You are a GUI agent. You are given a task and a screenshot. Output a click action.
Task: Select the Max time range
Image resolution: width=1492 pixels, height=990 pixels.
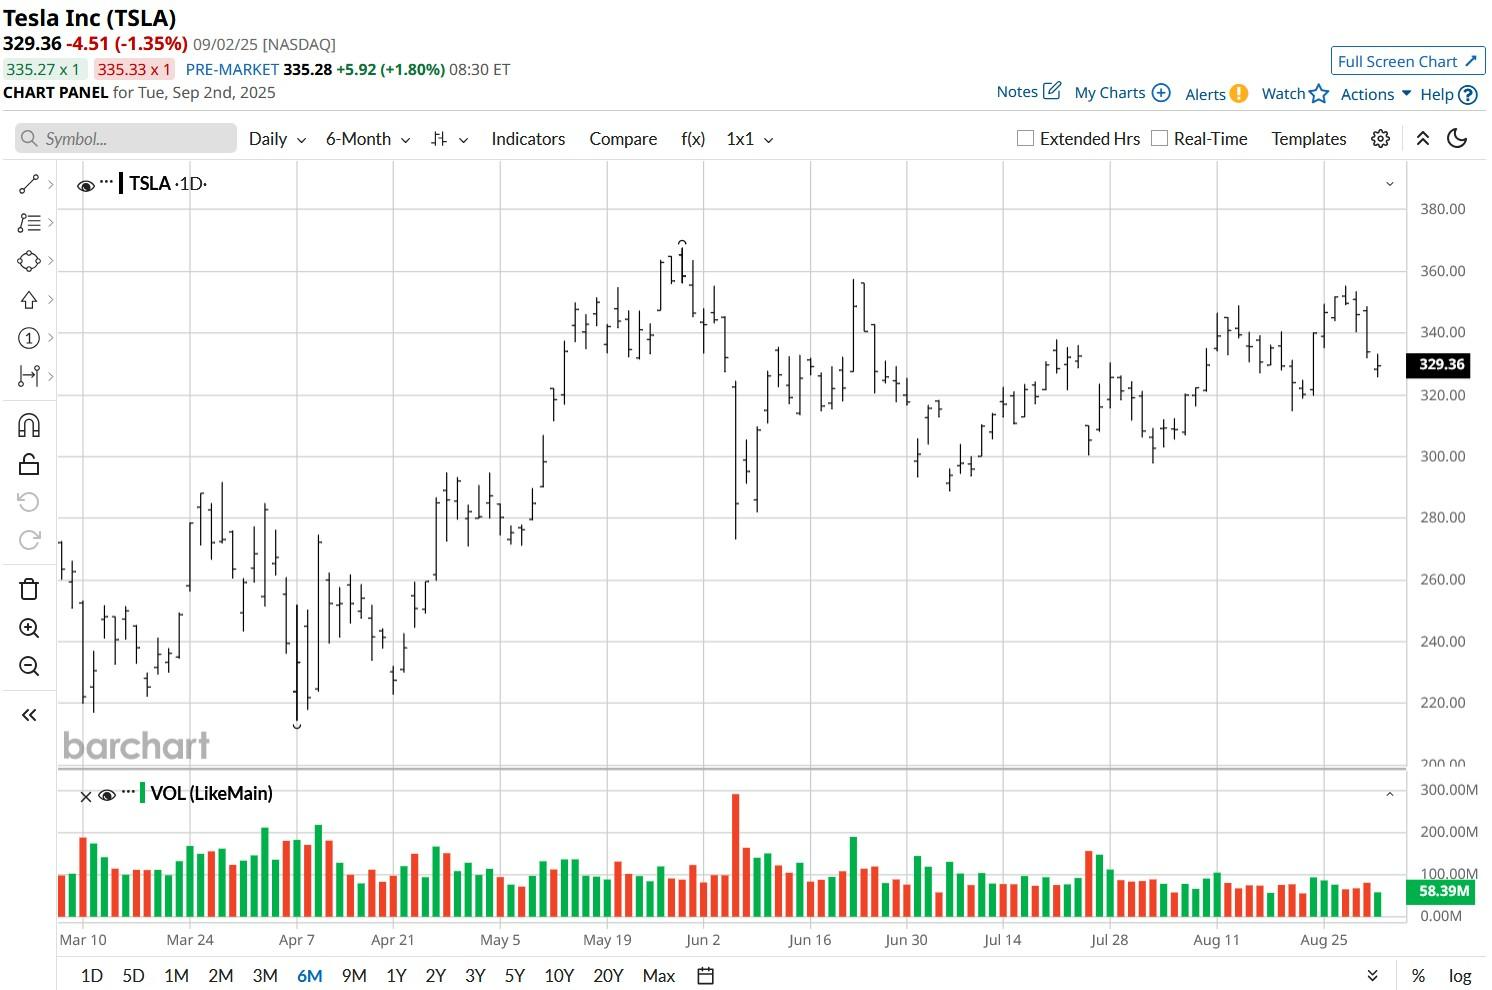(x=659, y=975)
